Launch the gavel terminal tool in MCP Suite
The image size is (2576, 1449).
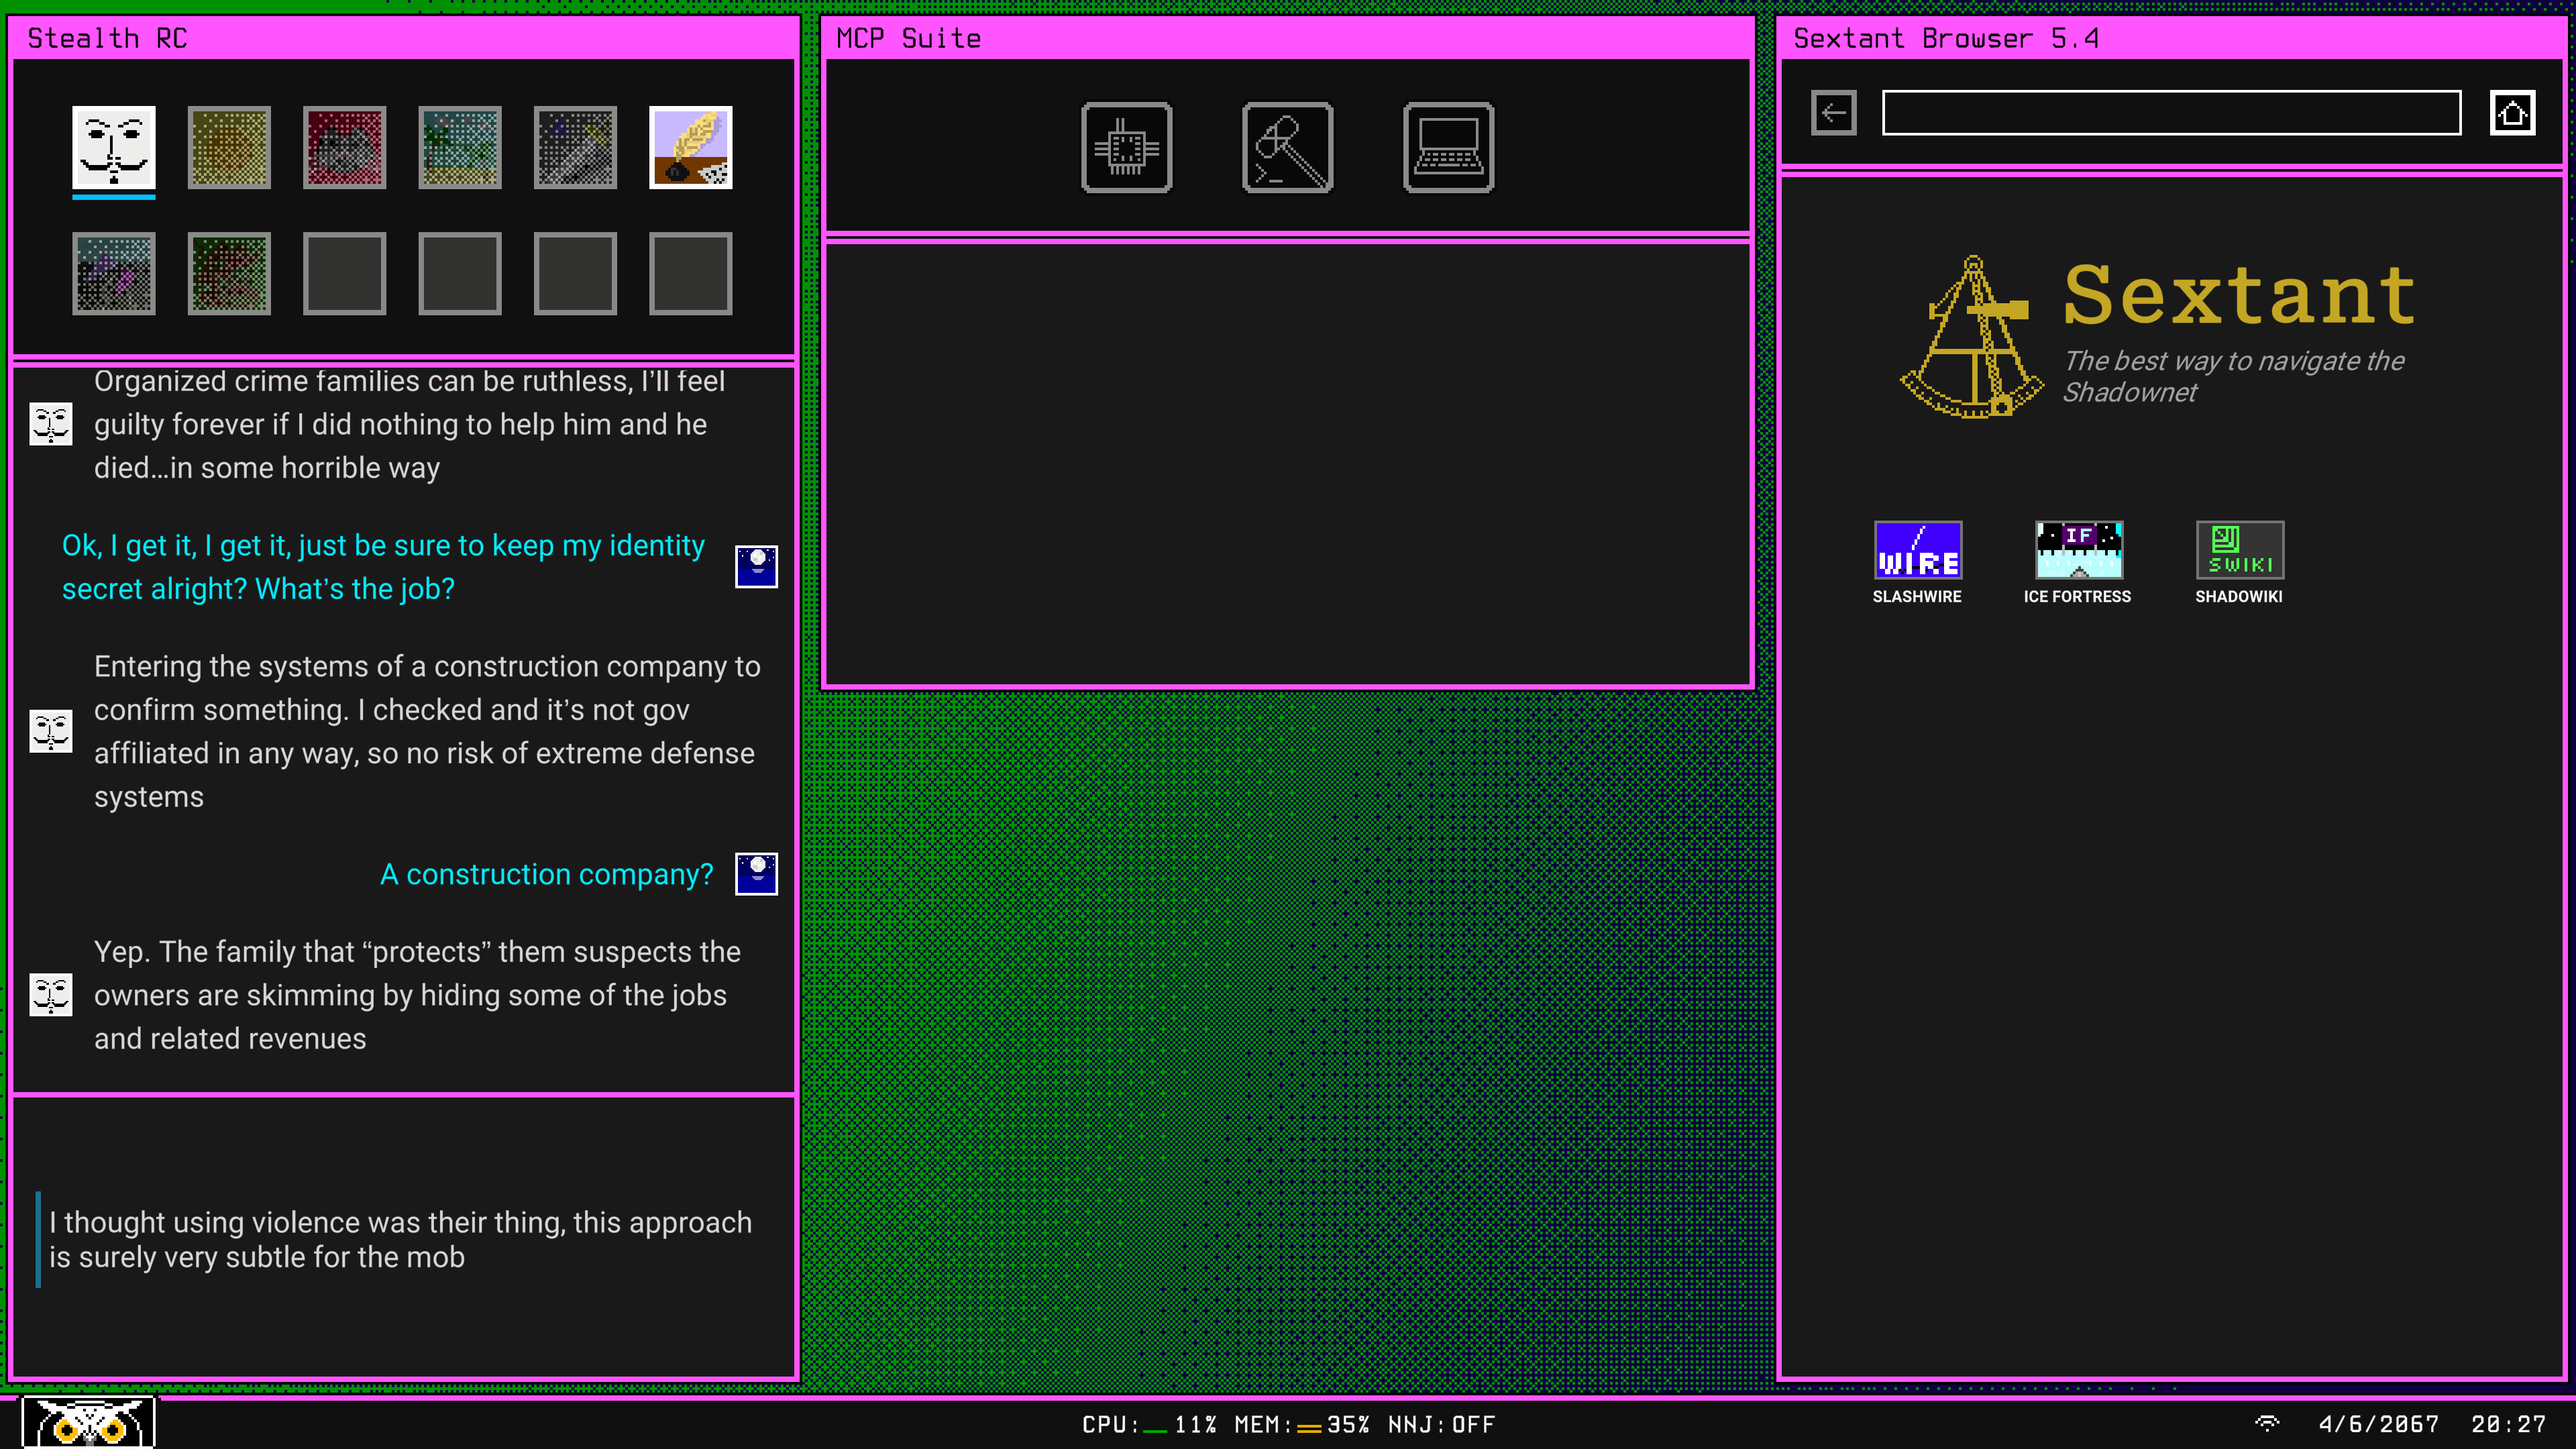[1287, 148]
